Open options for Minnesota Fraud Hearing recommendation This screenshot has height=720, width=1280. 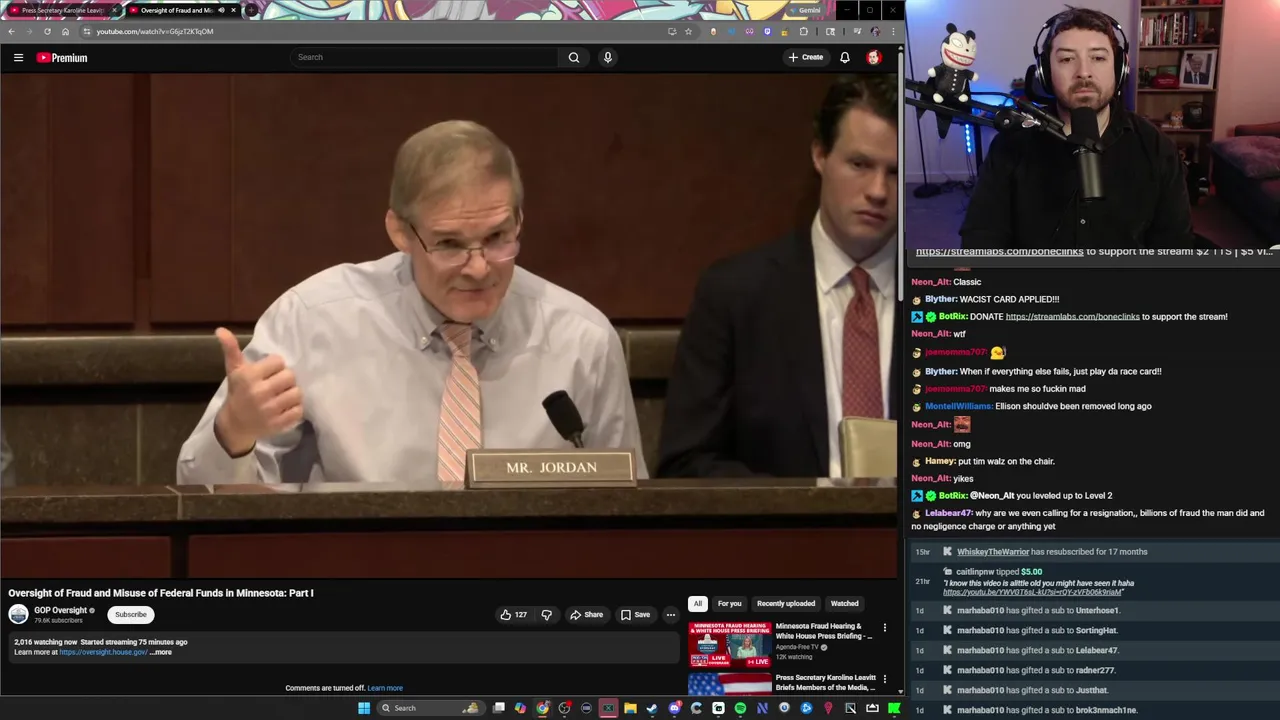coord(884,628)
